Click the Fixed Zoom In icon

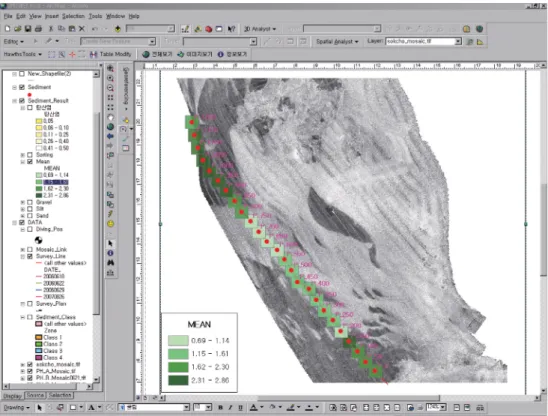(x=110, y=98)
